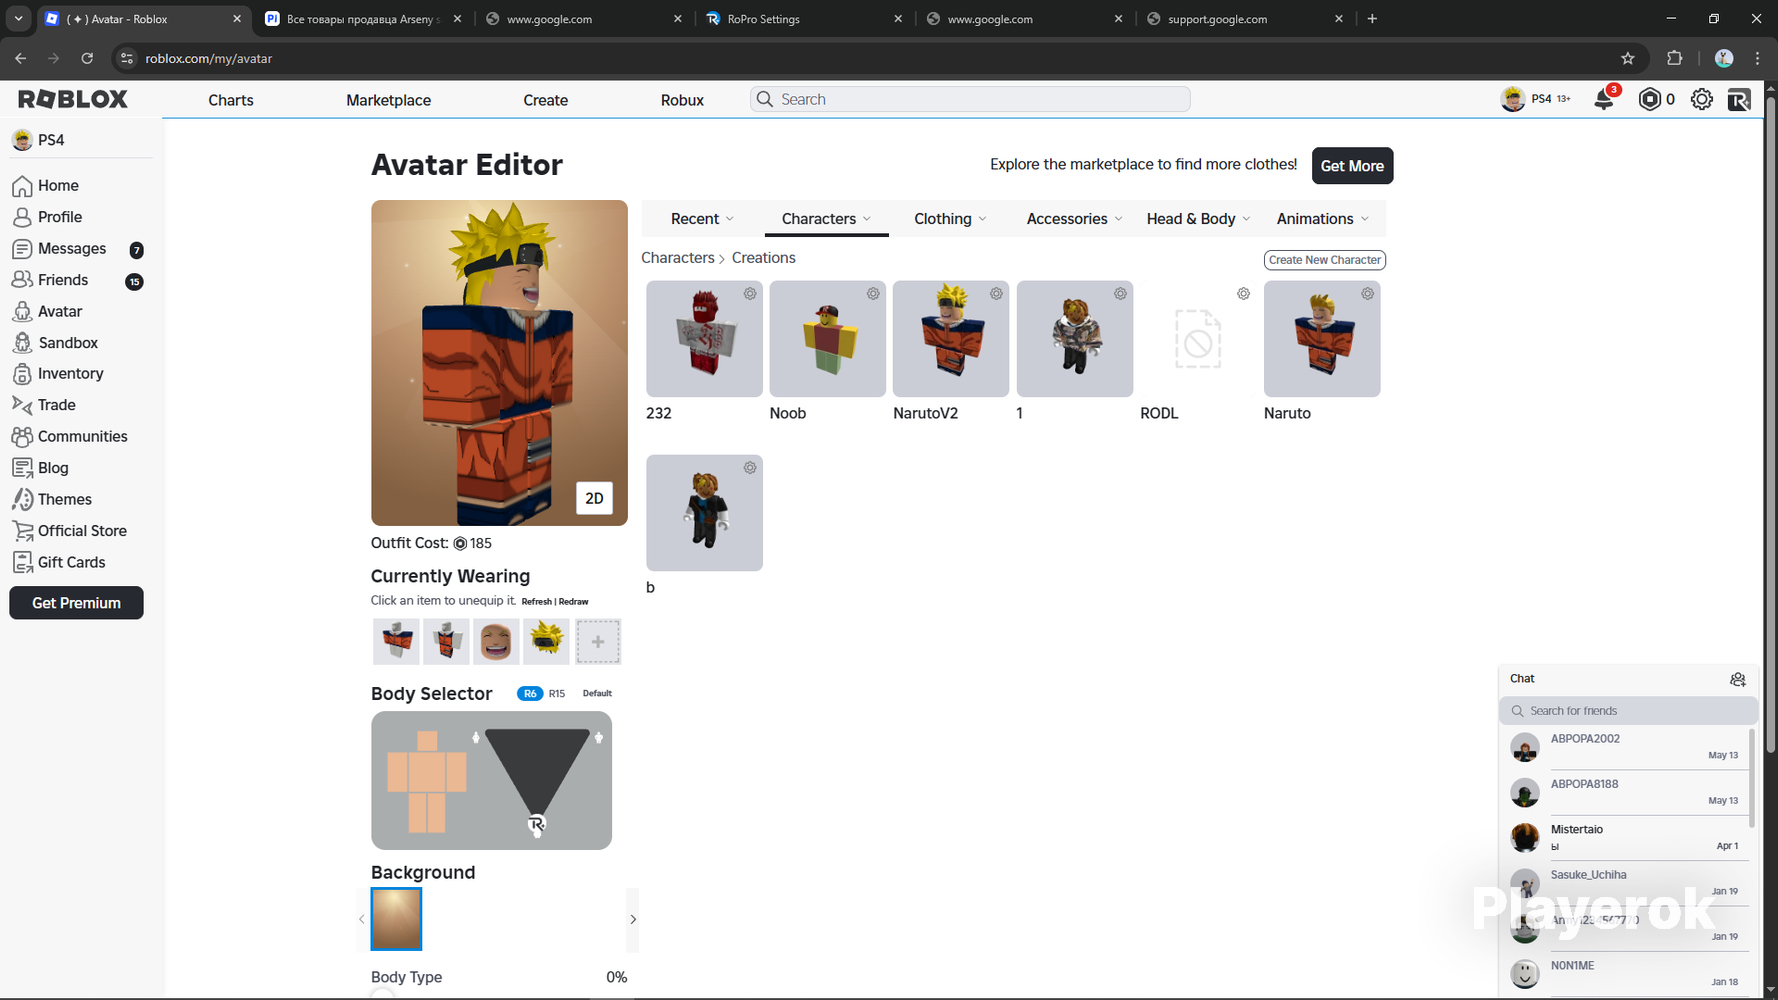Click the Roblox search field
The width and height of the screenshot is (1778, 1000).
(x=970, y=99)
